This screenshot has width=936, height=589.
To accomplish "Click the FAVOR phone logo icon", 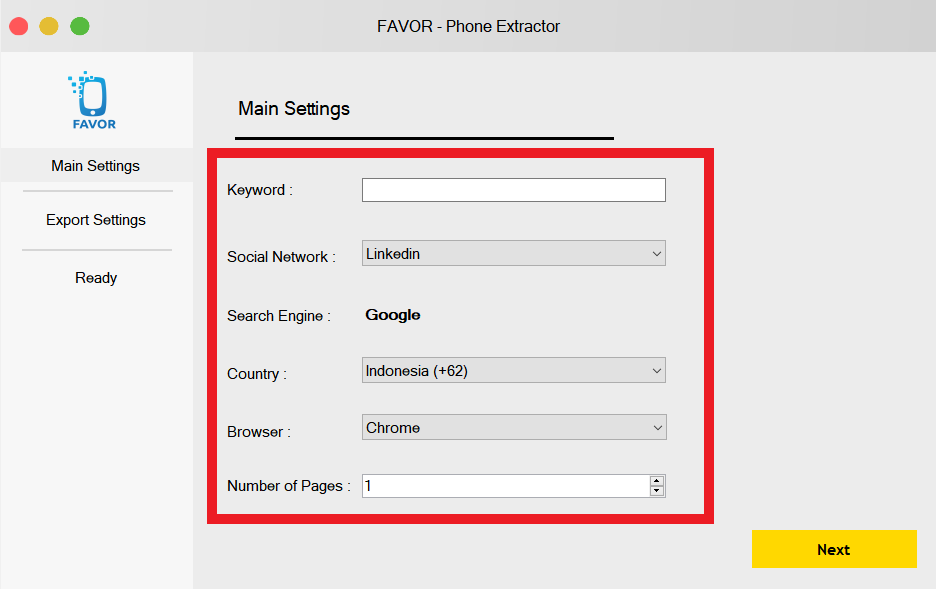I will pyautogui.click(x=93, y=100).
